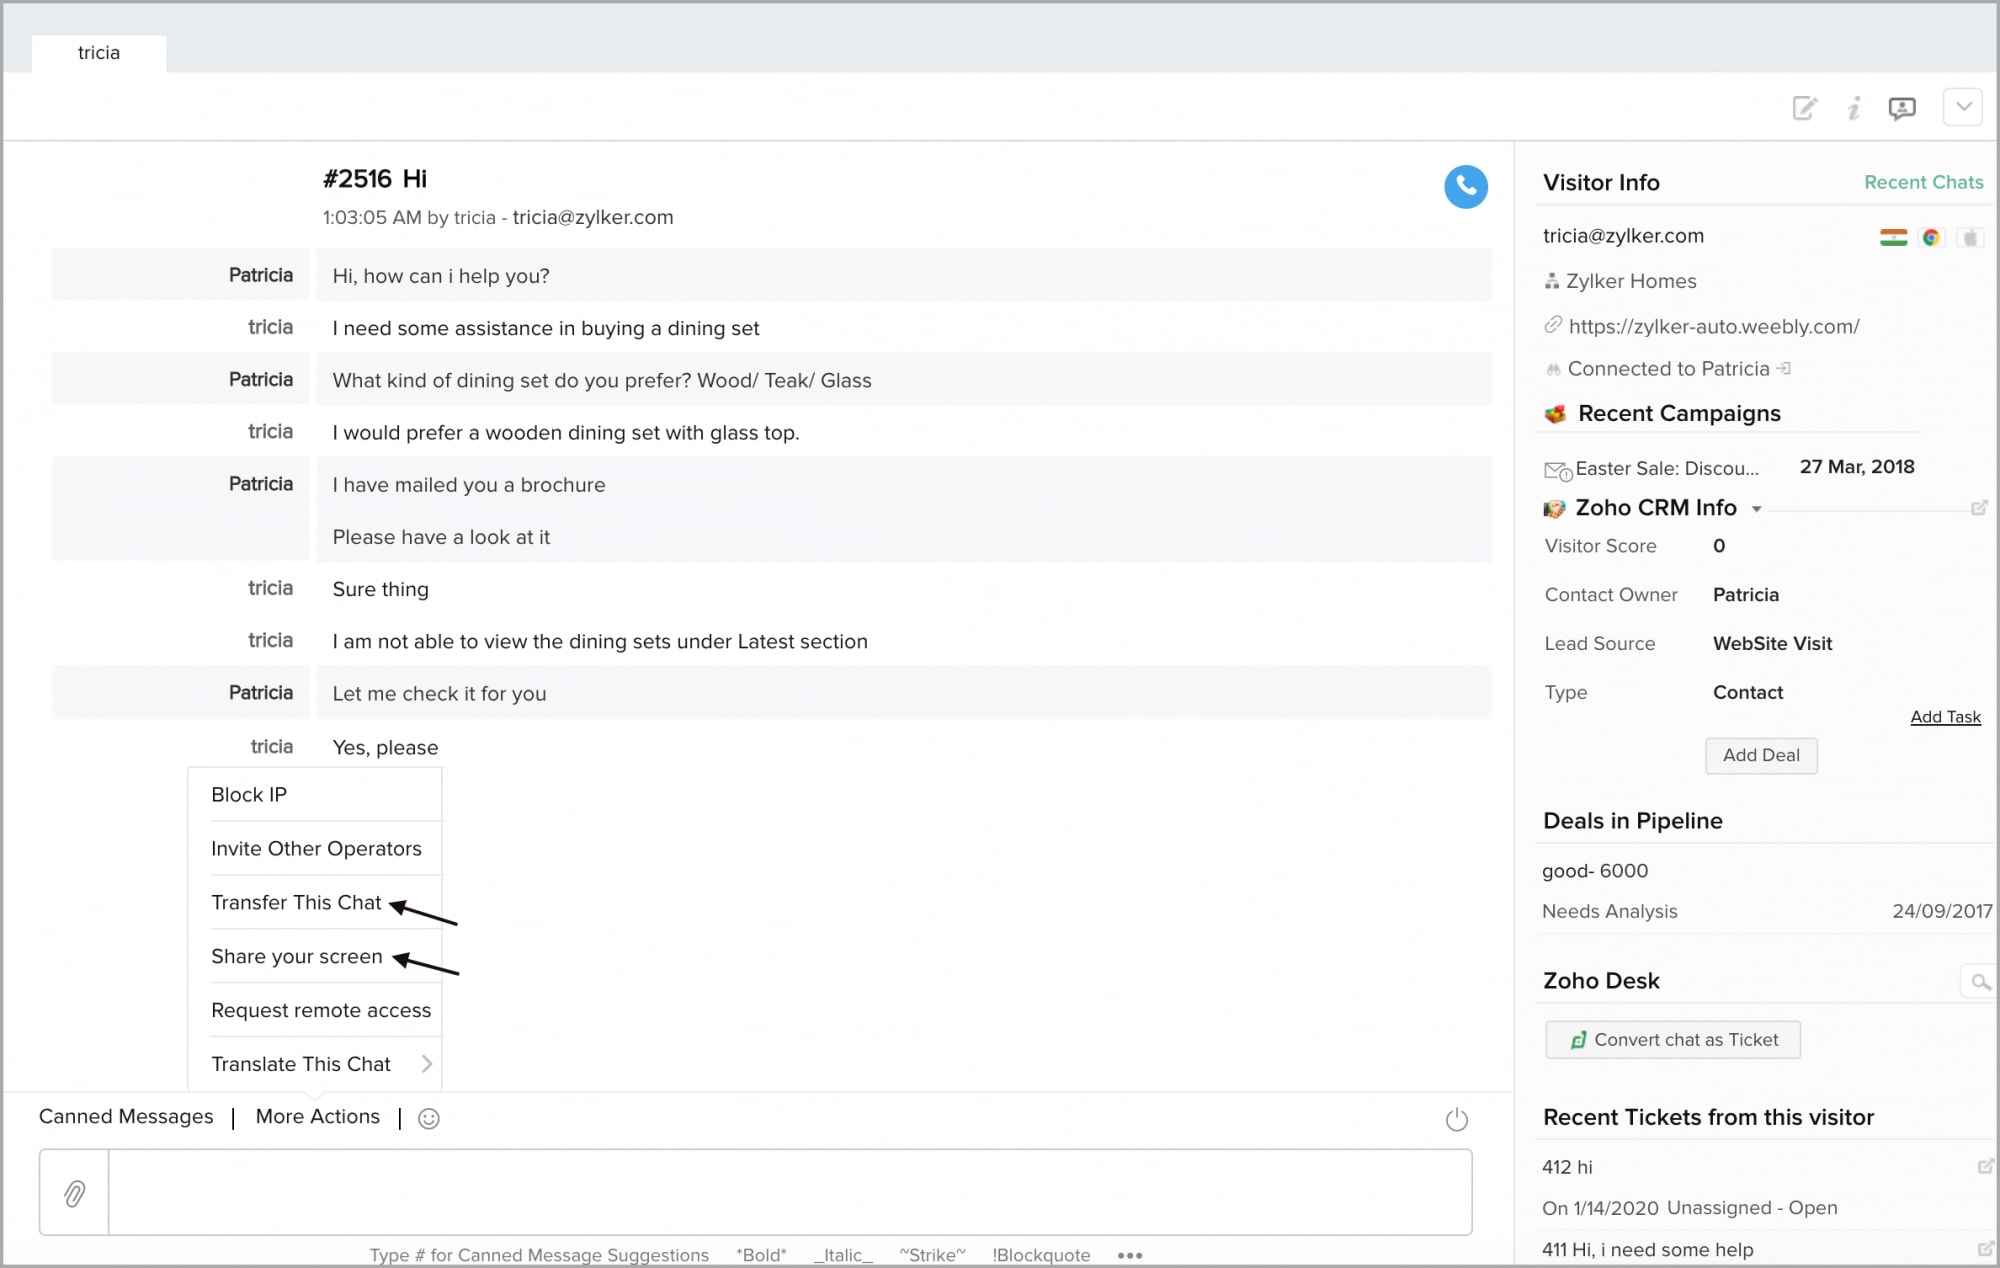Click the chat feedback bubble icon
This screenshot has width=2000, height=1268.
pos(1901,108)
